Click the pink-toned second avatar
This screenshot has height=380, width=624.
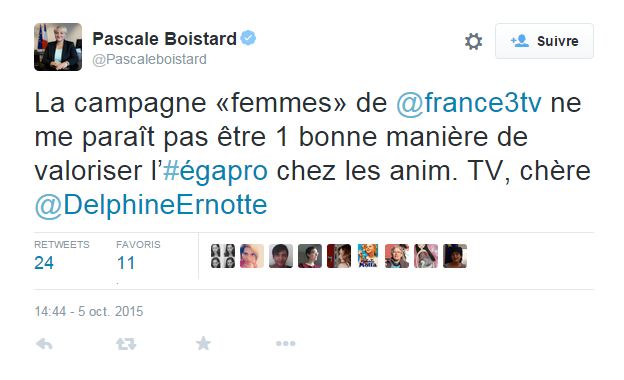[252, 256]
